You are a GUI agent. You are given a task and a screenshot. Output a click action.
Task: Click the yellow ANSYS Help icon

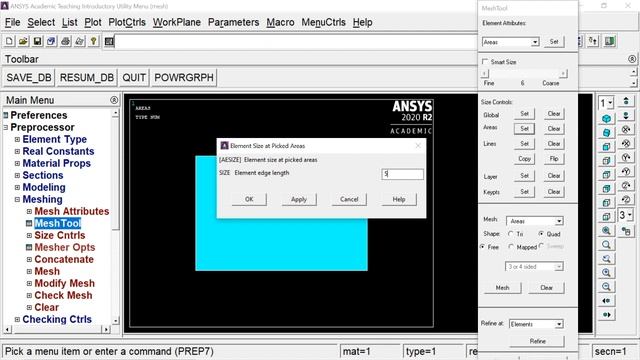click(93, 41)
